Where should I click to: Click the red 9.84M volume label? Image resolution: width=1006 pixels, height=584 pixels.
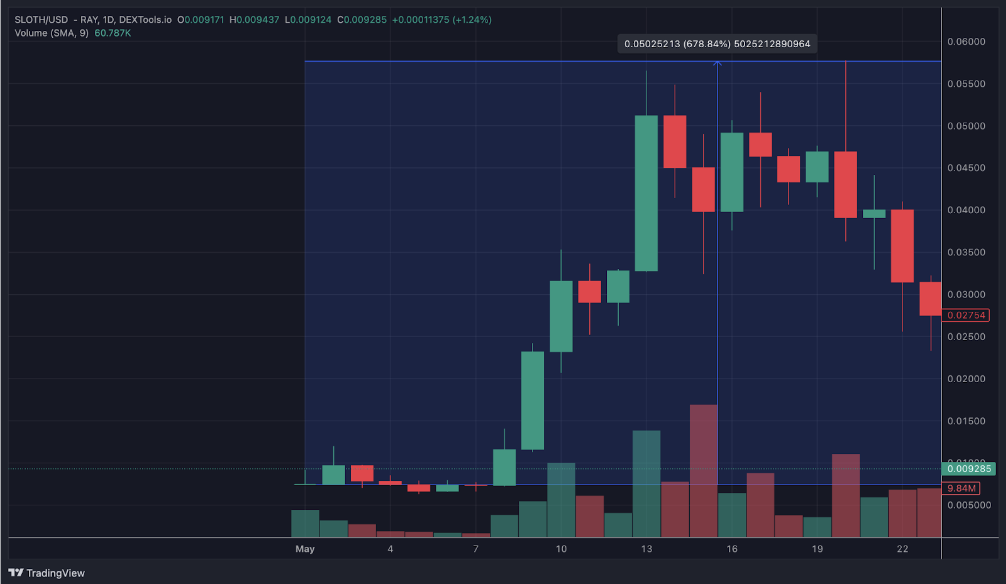pos(961,488)
